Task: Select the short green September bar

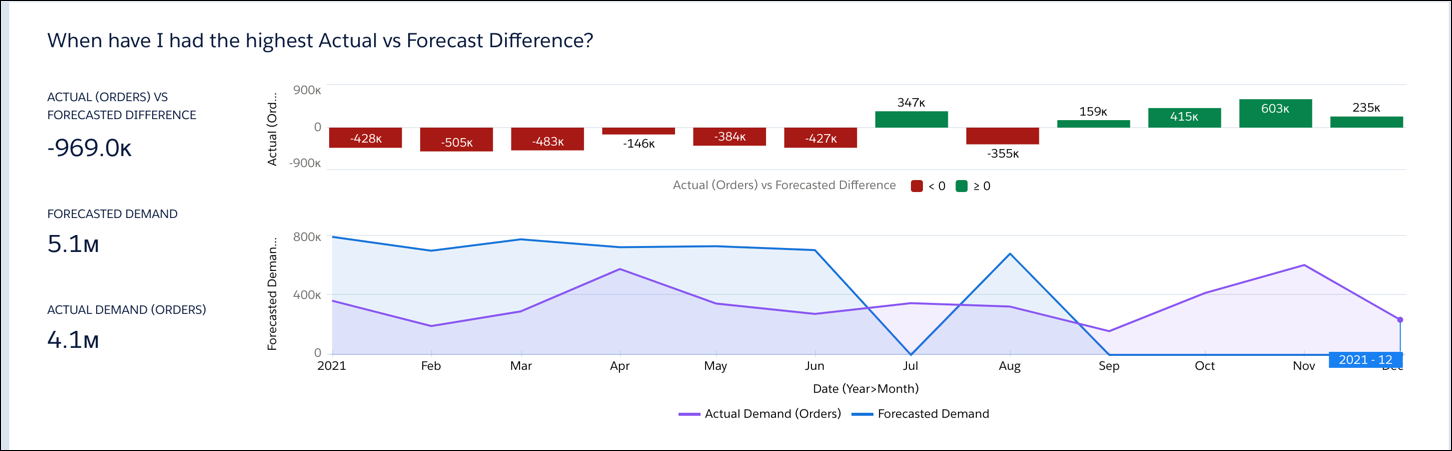Action: 1093,124
